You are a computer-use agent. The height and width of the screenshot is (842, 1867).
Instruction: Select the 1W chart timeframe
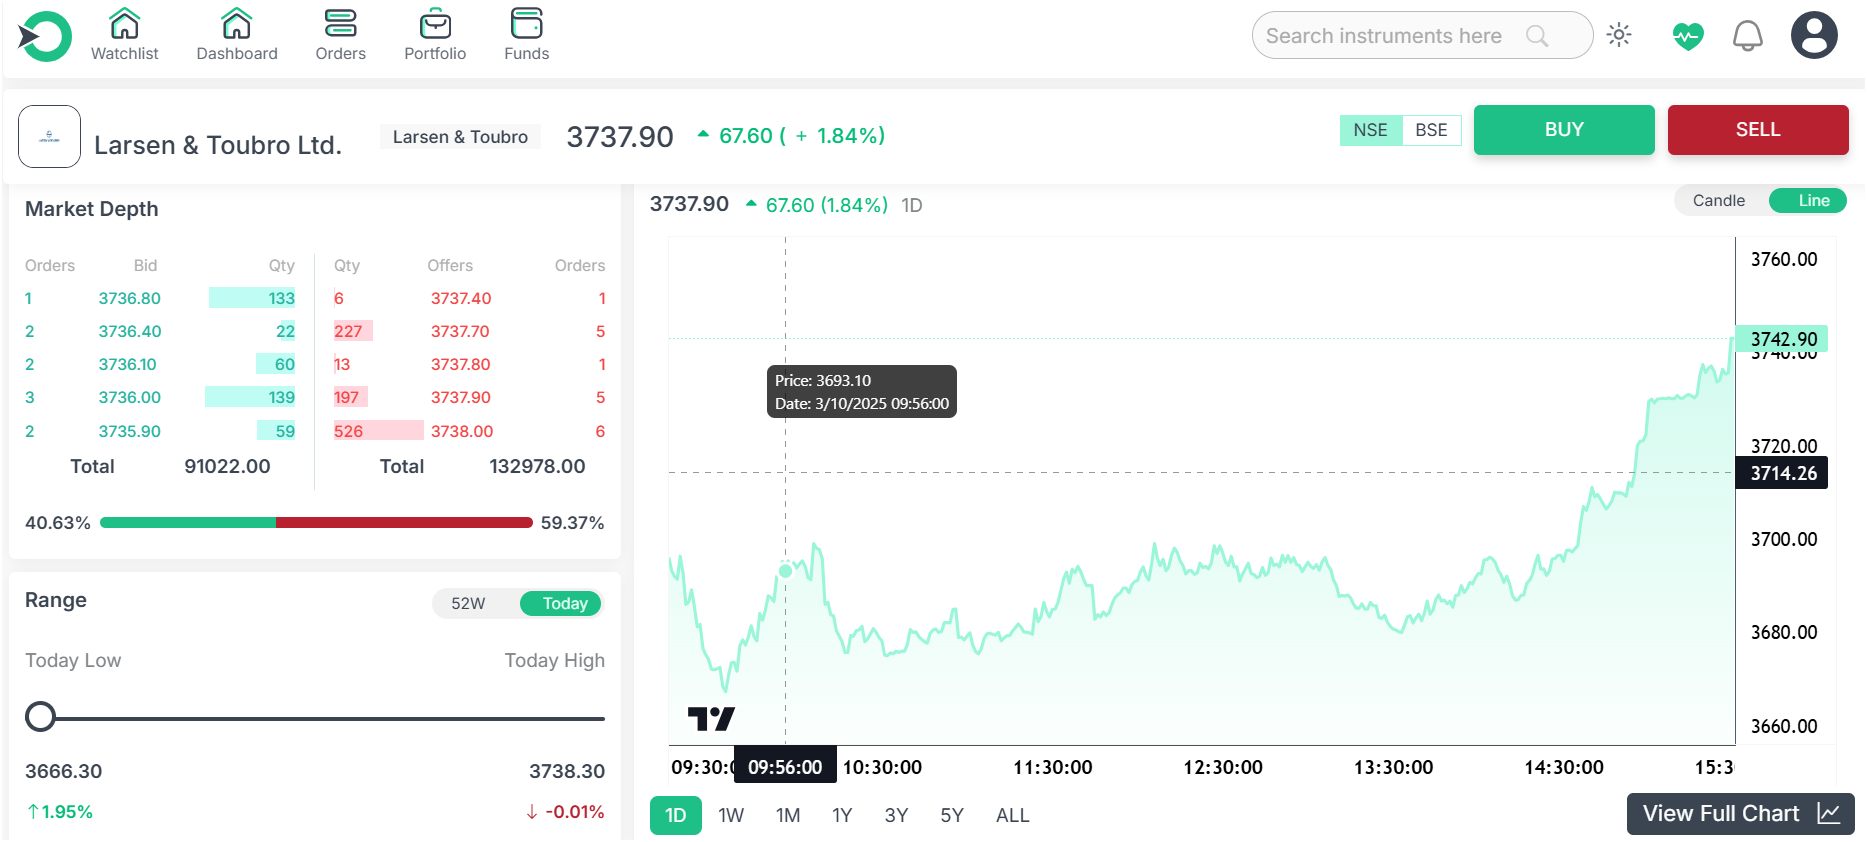pos(731,815)
